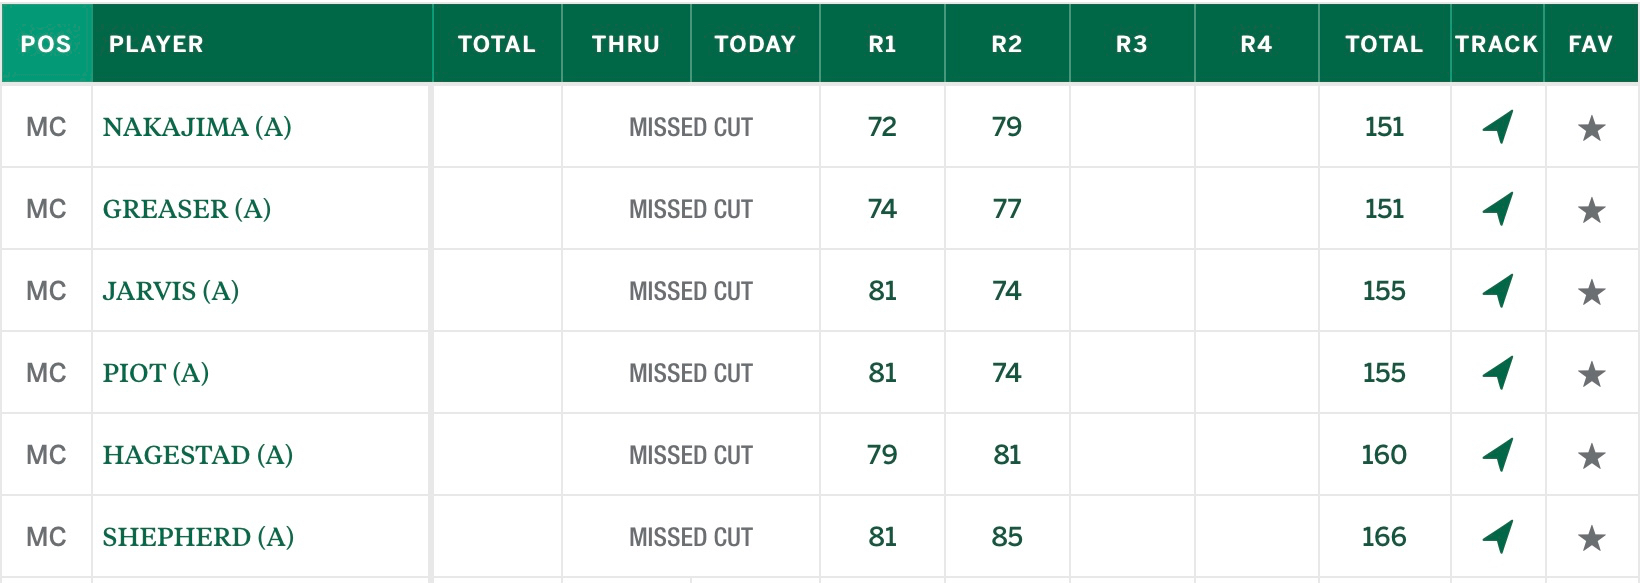The height and width of the screenshot is (583, 1640).
Task: Sort by the PLAYER column header
Action: (156, 44)
